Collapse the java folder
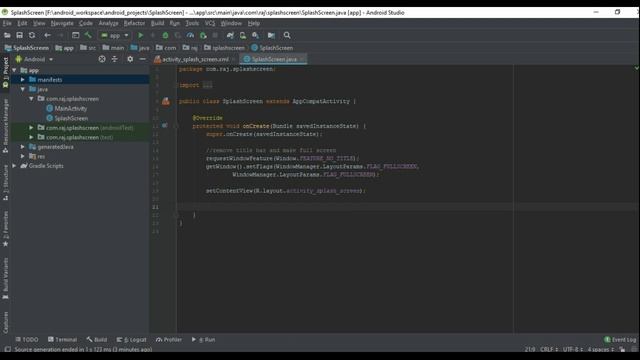 (23, 89)
